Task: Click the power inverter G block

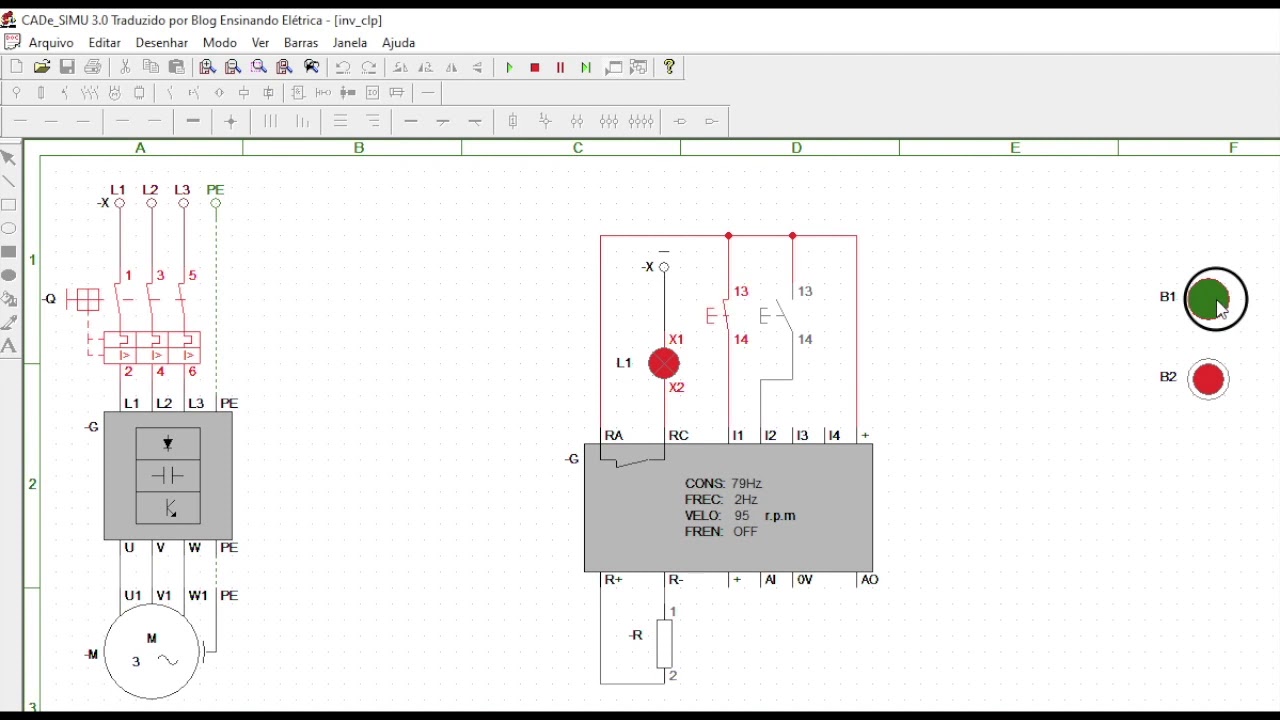Action: click(x=169, y=476)
